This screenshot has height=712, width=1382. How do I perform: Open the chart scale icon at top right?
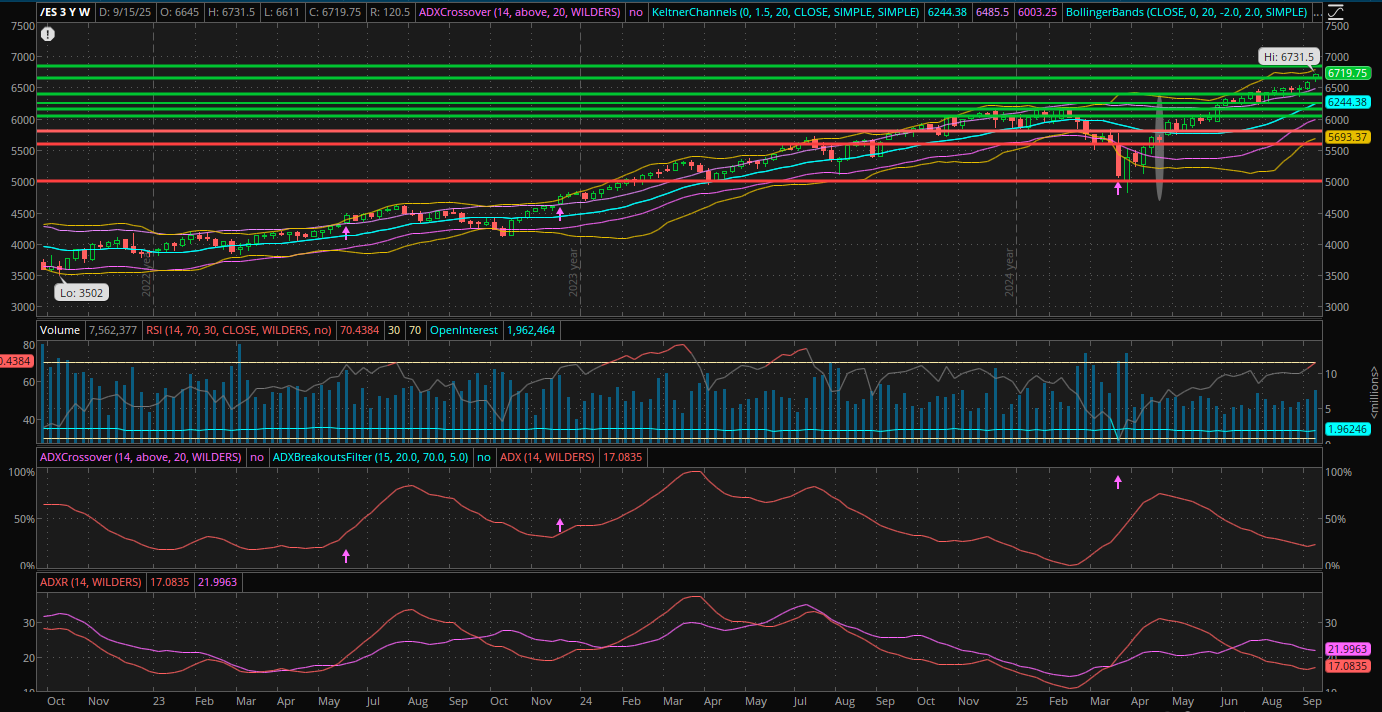tap(1334, 12)
